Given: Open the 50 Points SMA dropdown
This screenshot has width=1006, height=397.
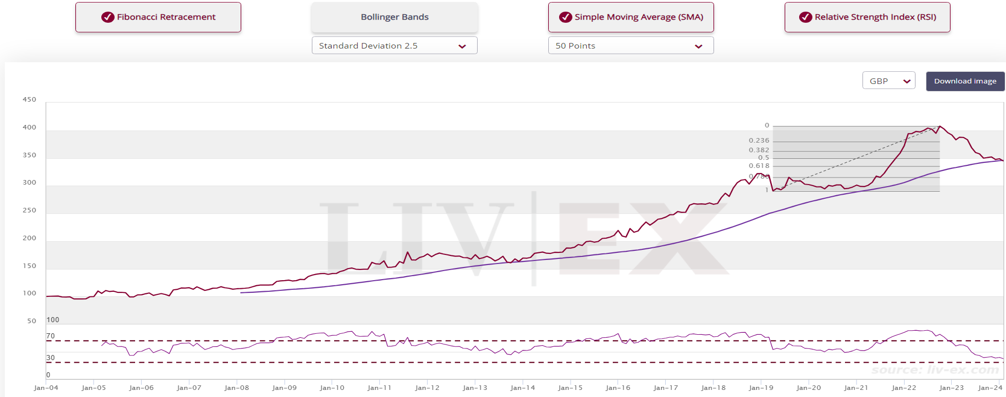Looking at the screenshot, I should 631,46.
